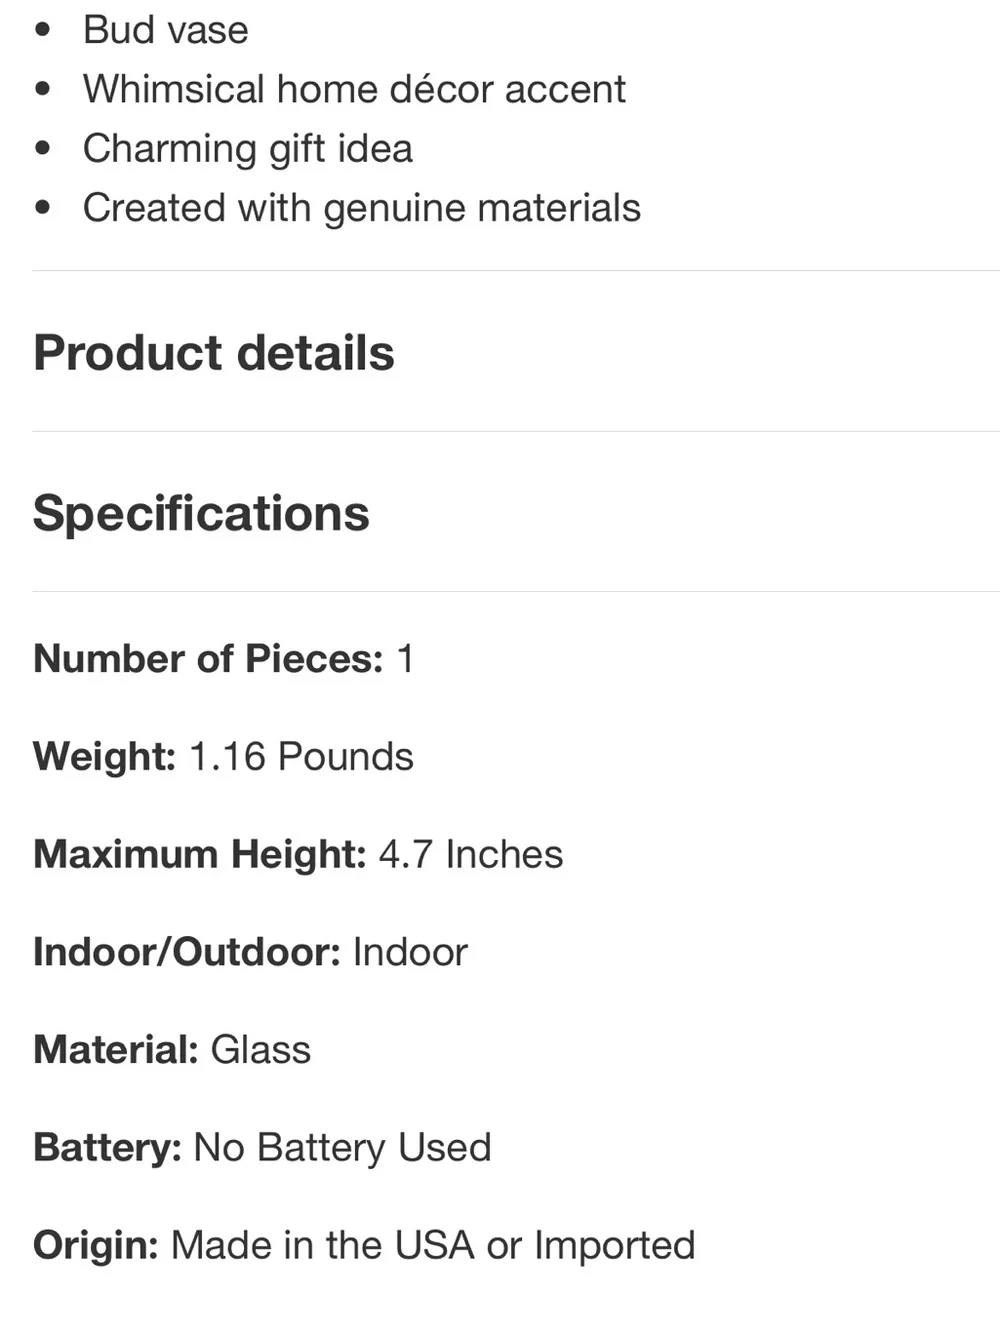This screenshot has width=1000, height=1333.
Task: Select the Bud vase bullet text
Action: [x=165, y=30]
